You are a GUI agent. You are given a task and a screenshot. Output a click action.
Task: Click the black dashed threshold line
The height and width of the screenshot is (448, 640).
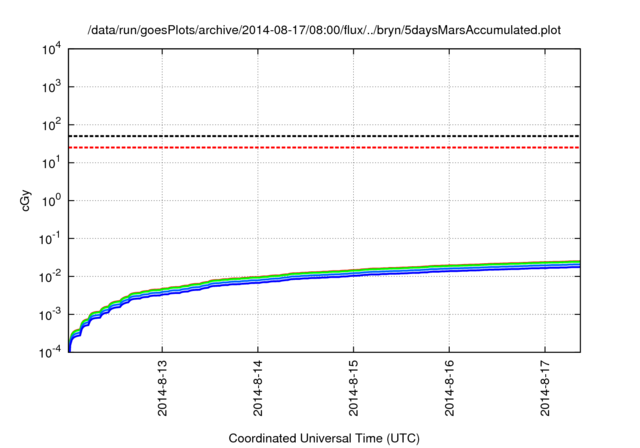point(324,136)
